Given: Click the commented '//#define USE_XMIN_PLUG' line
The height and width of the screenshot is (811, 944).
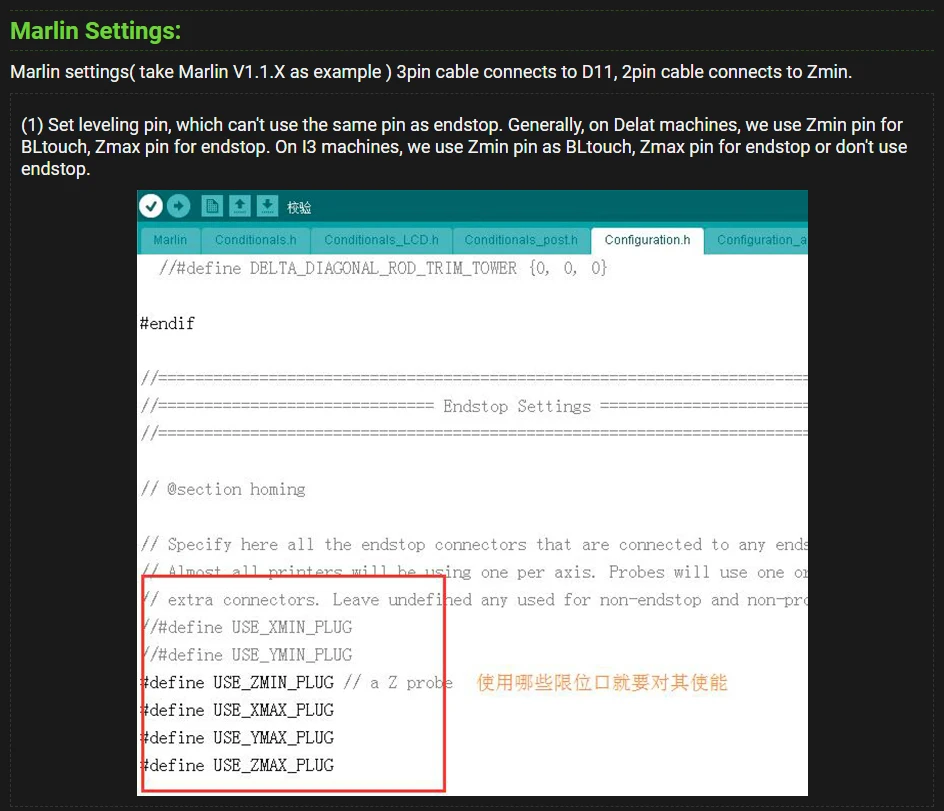Looking at the screenshot, I should 247,627.
